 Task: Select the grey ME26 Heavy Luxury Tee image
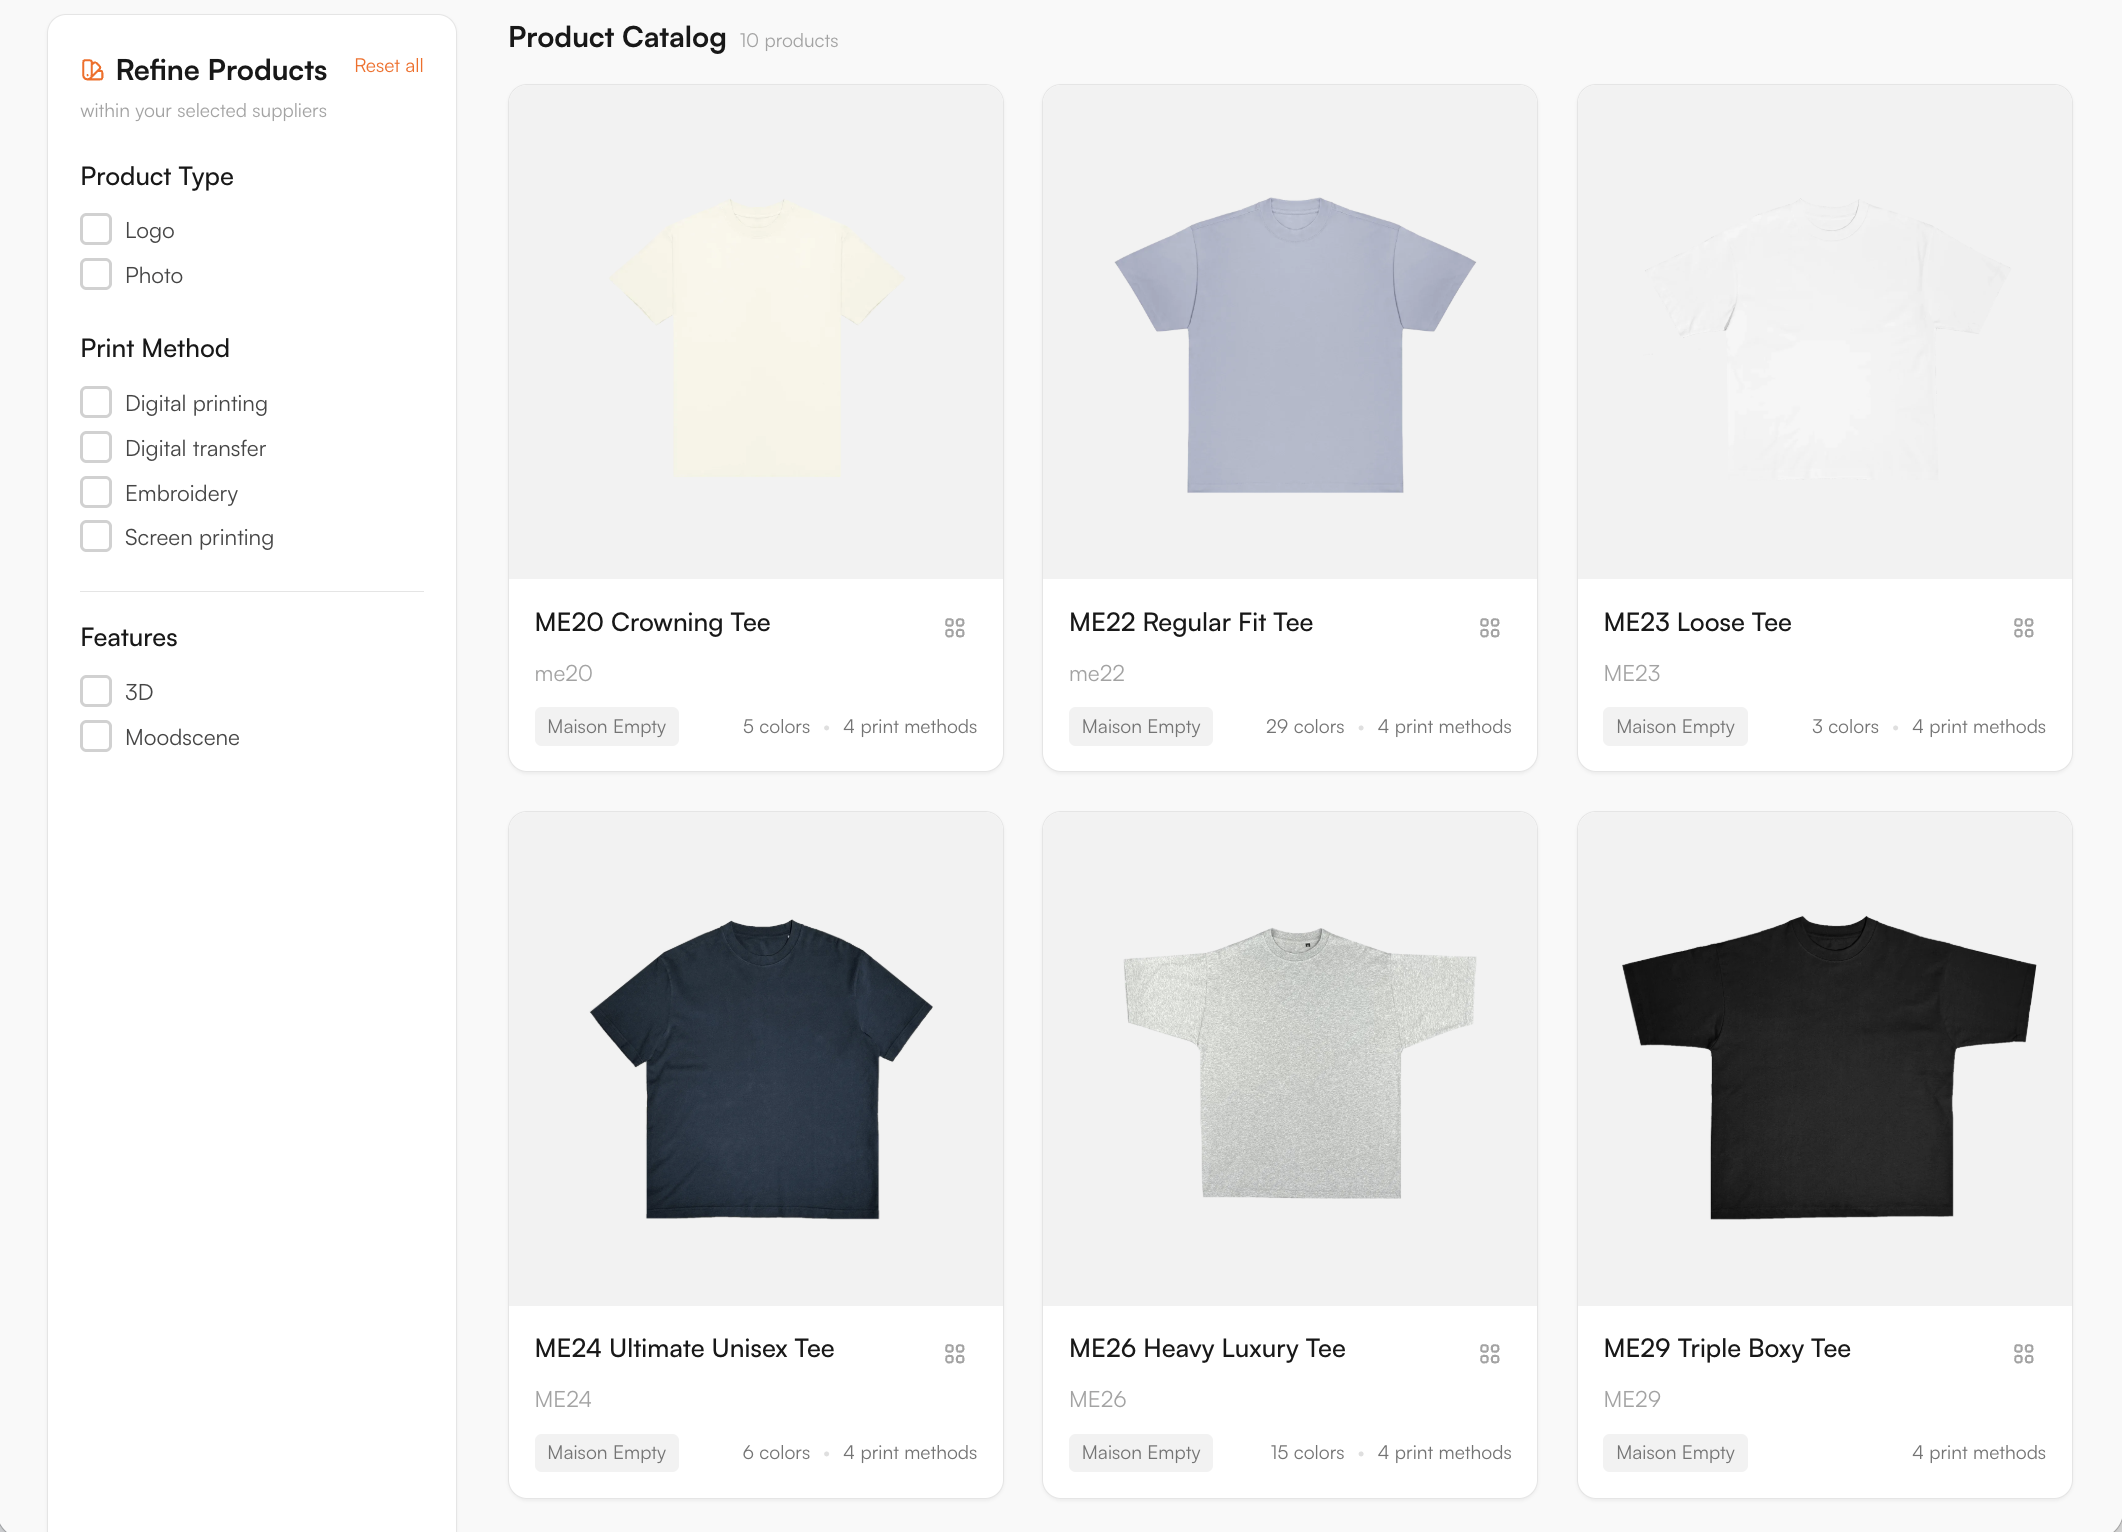pyautogui.click(x=1290, y=1059)
